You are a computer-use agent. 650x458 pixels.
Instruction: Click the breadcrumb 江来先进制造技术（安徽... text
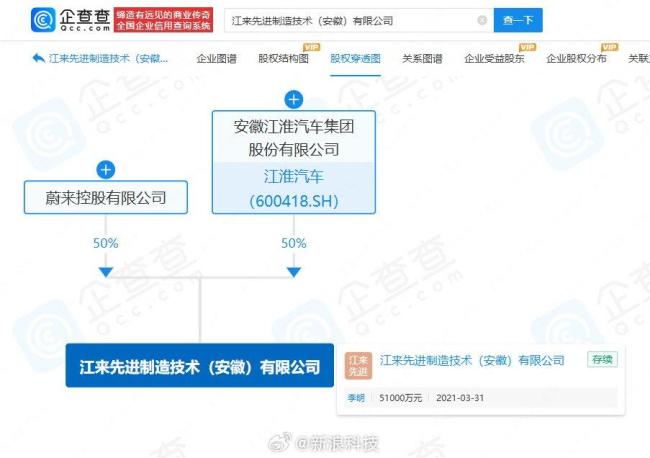(109, 58)
